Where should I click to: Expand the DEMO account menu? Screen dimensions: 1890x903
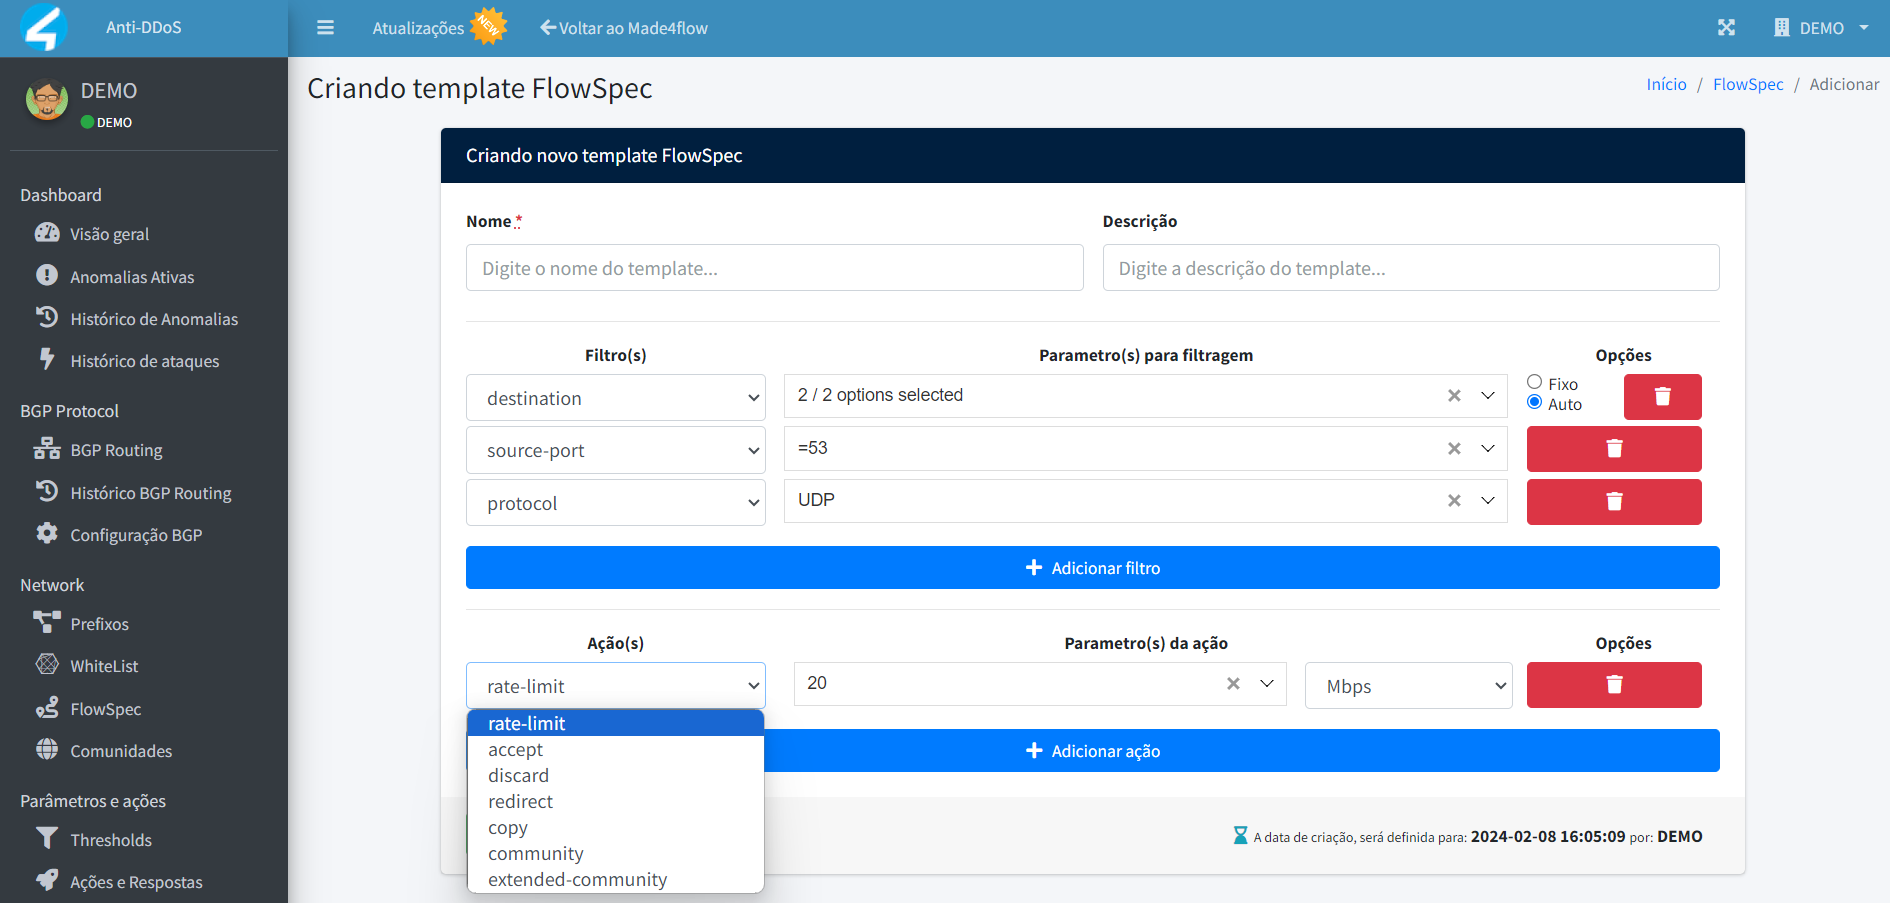click(x=1820, y=27)
